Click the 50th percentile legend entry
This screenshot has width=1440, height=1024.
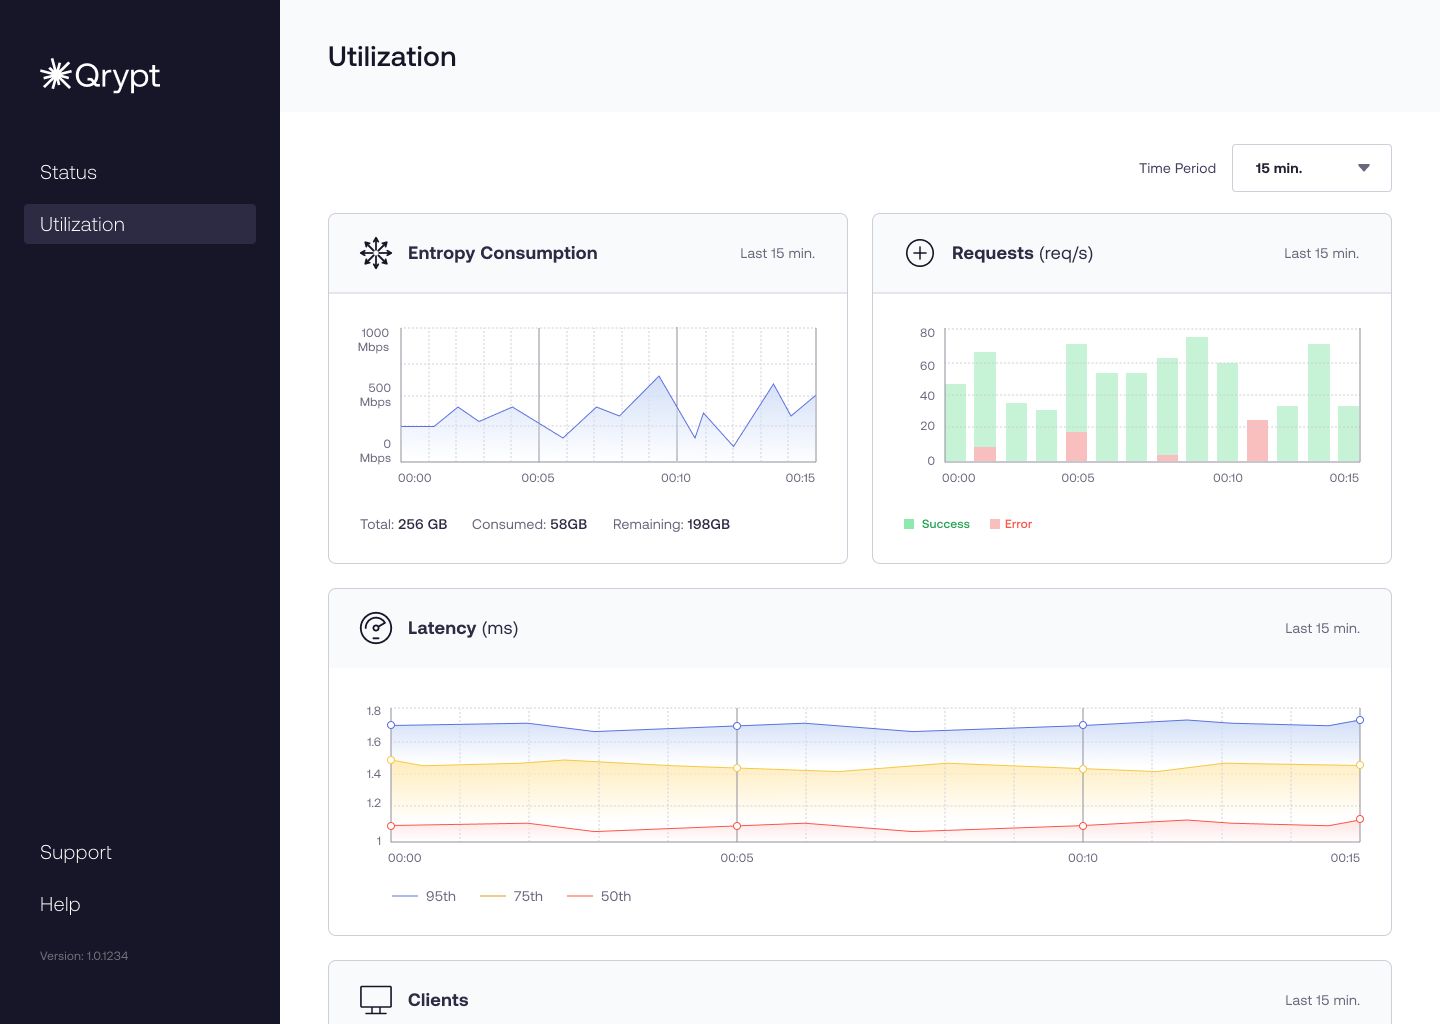coord(599,896)
